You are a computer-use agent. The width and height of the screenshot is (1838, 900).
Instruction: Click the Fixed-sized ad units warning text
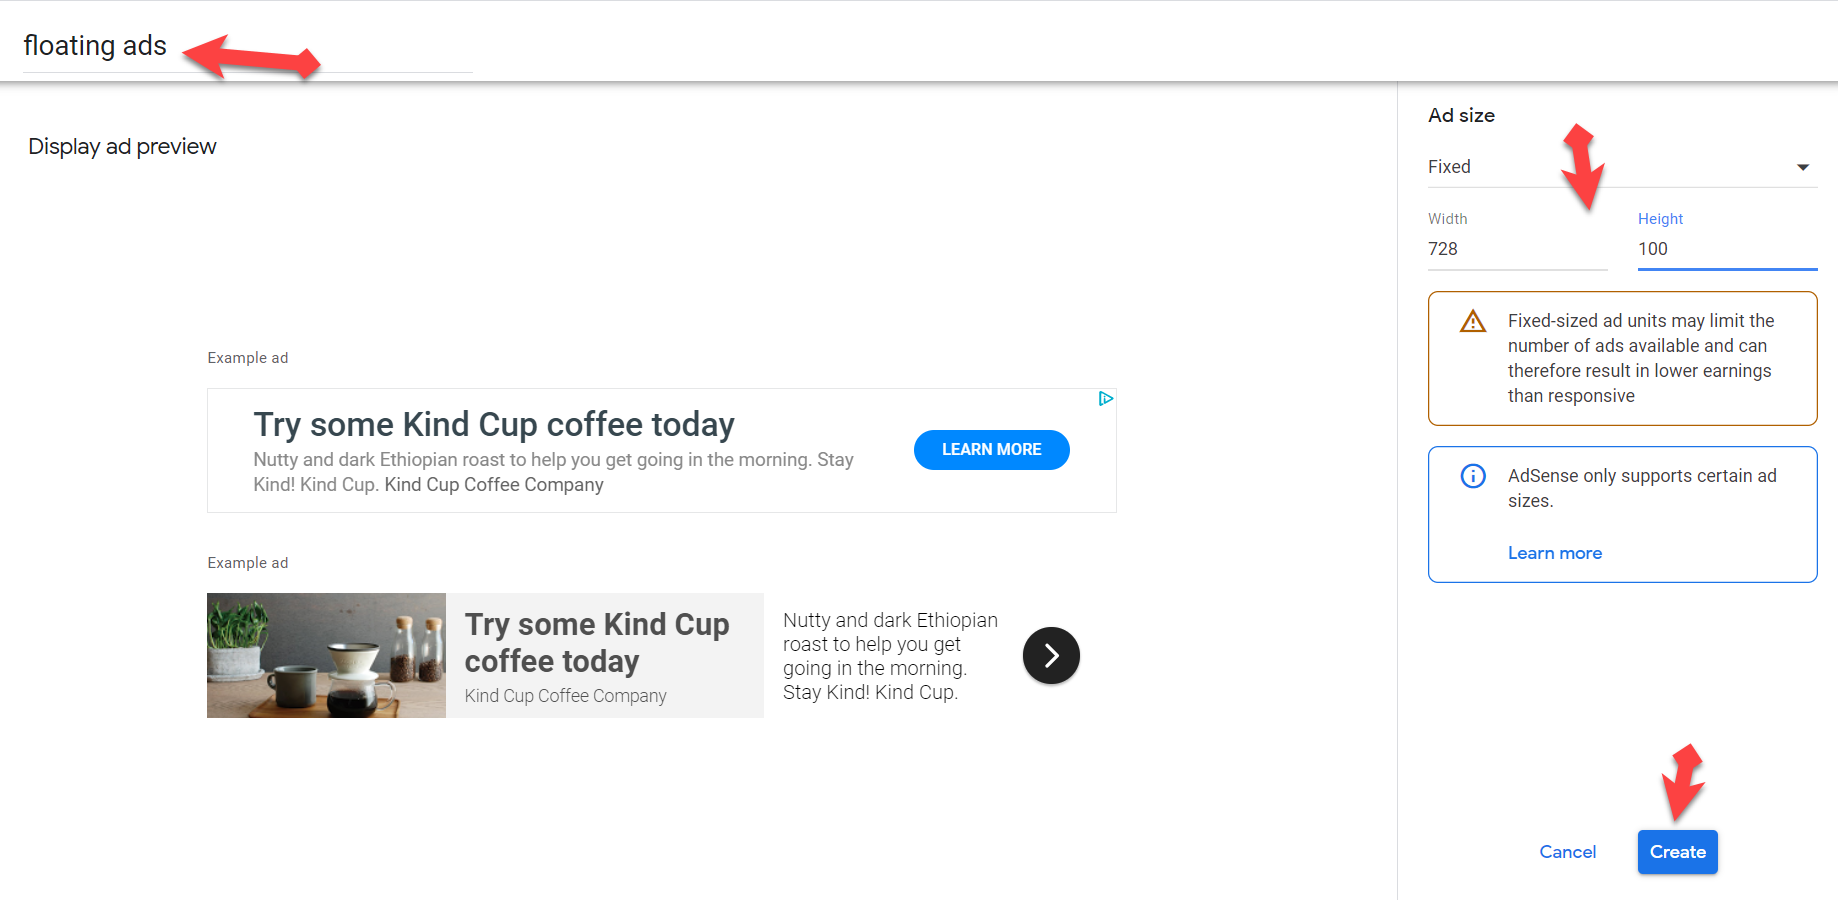pyautogui.click(x=1641, y=358)
